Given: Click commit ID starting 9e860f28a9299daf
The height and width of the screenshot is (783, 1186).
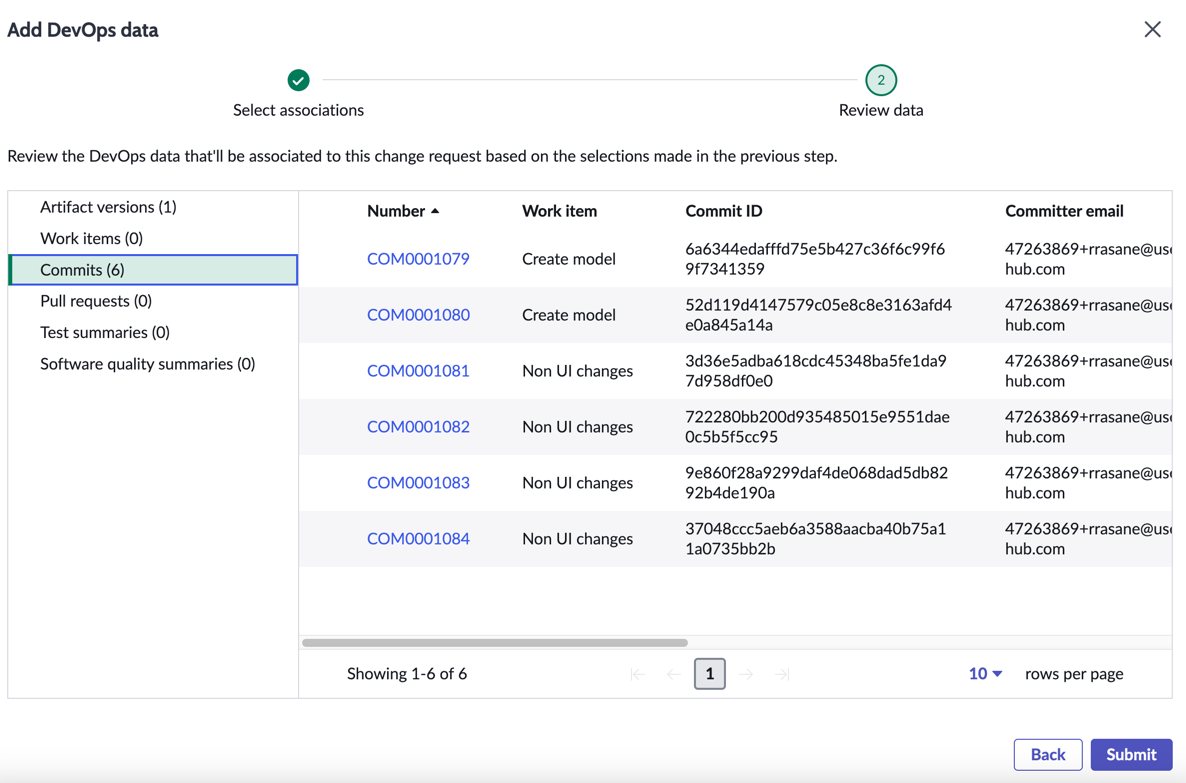Looking at the screenshot, I should click(x=816, y=483).
